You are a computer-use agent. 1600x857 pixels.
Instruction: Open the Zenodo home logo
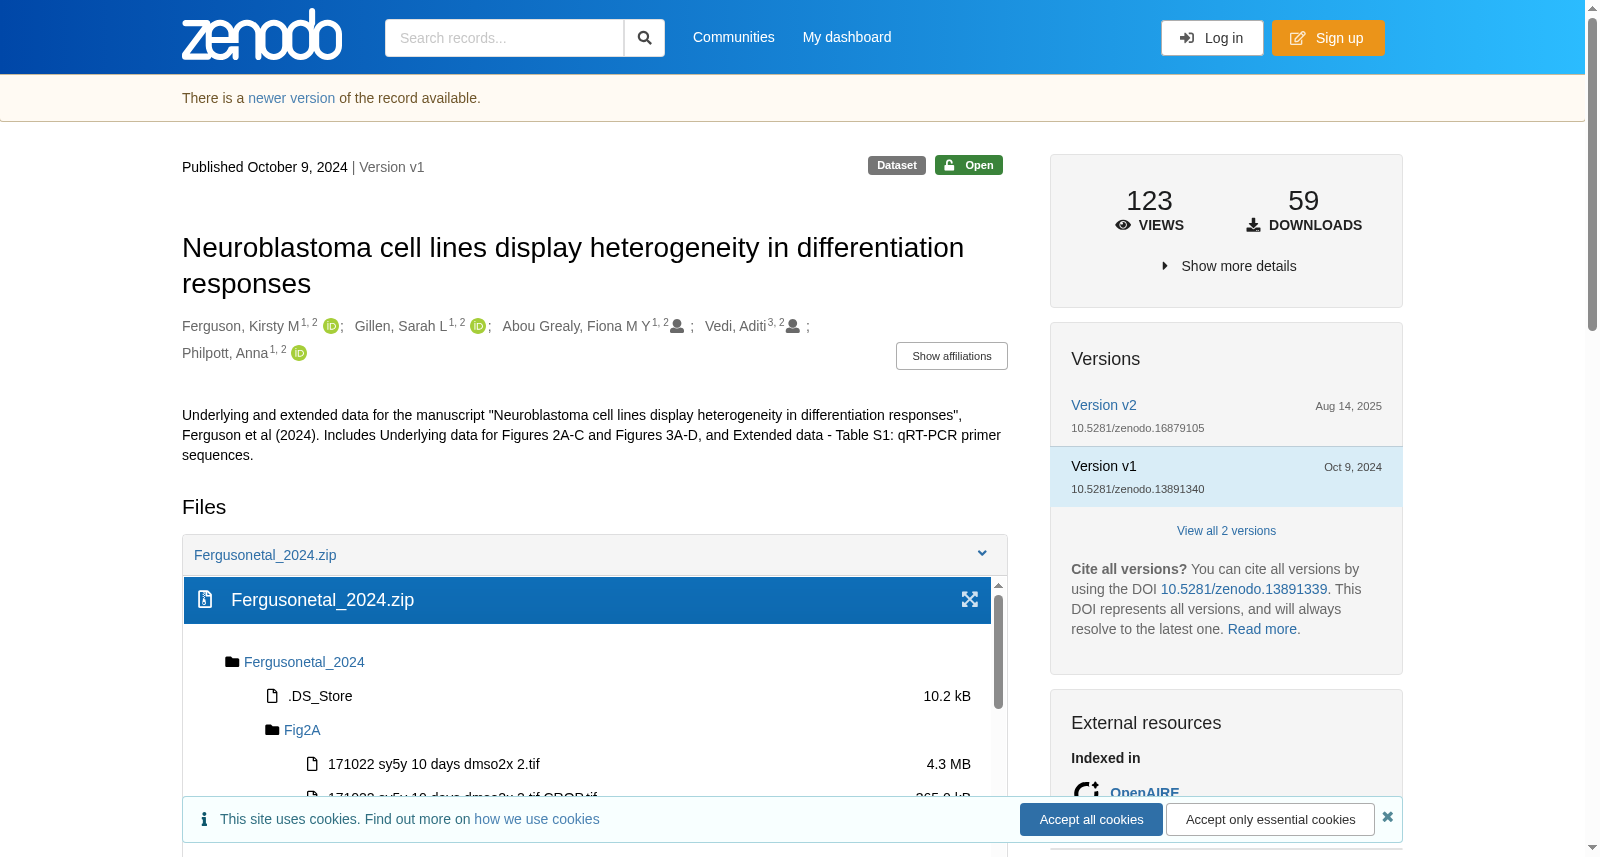click(262, 35)
